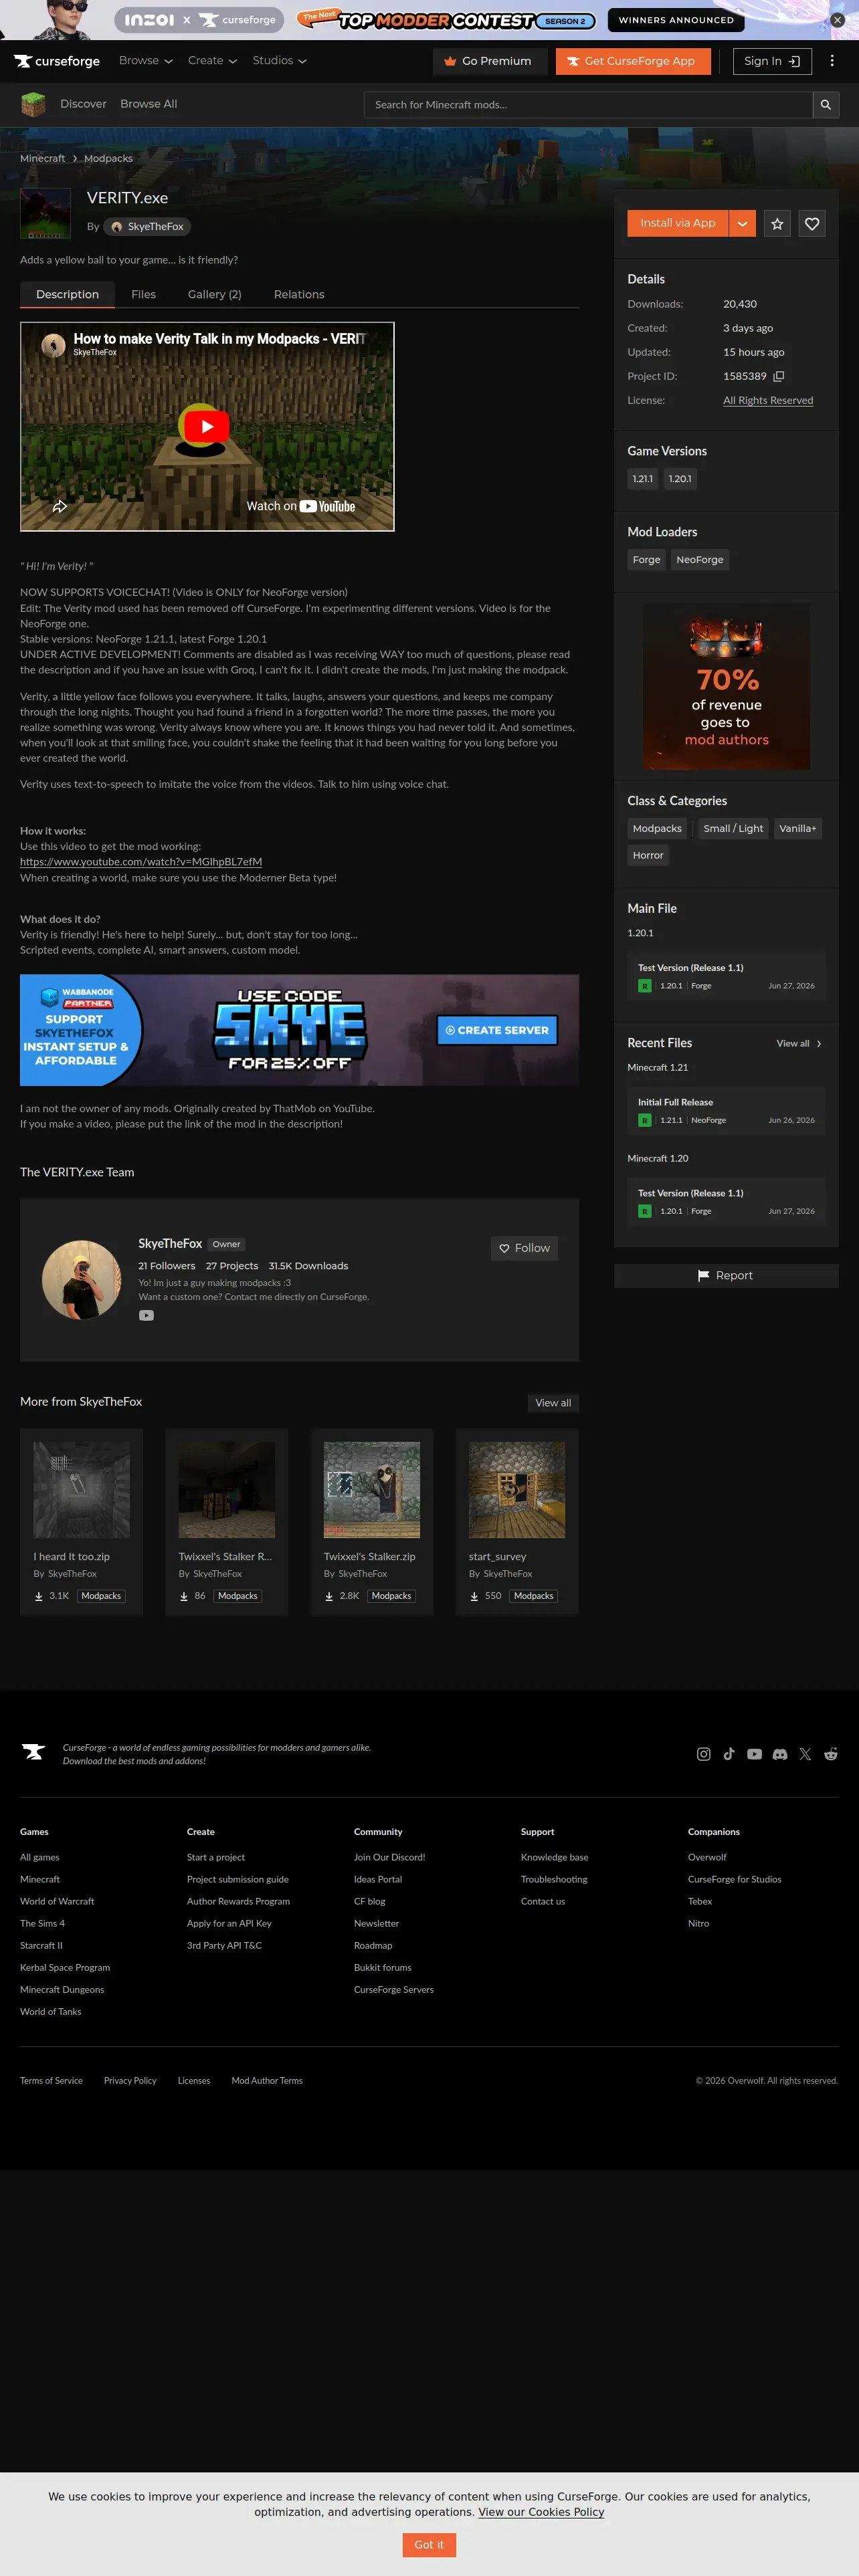Click View all recent files
The image size is (859, 2576).
[799, 1044]
